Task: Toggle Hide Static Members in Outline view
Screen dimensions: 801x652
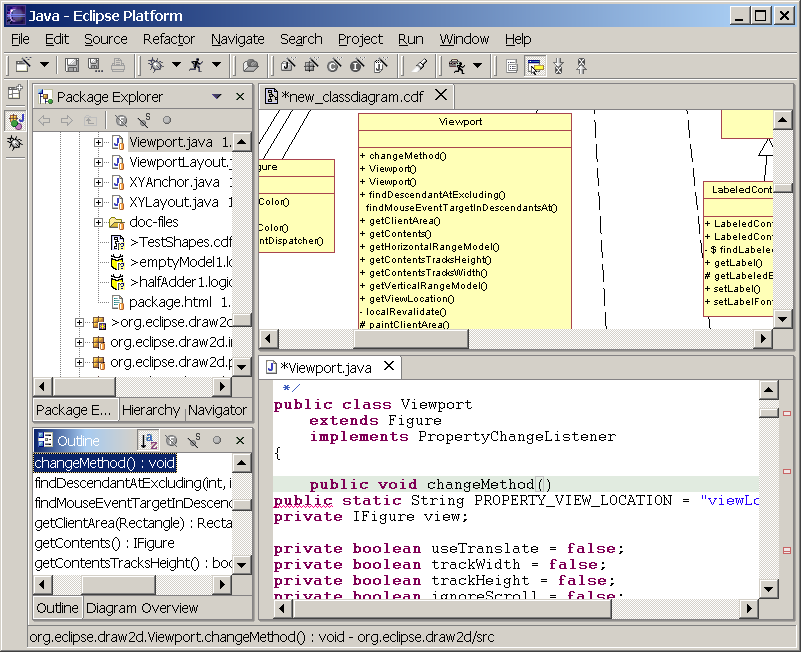Action: tap(194, 440)
